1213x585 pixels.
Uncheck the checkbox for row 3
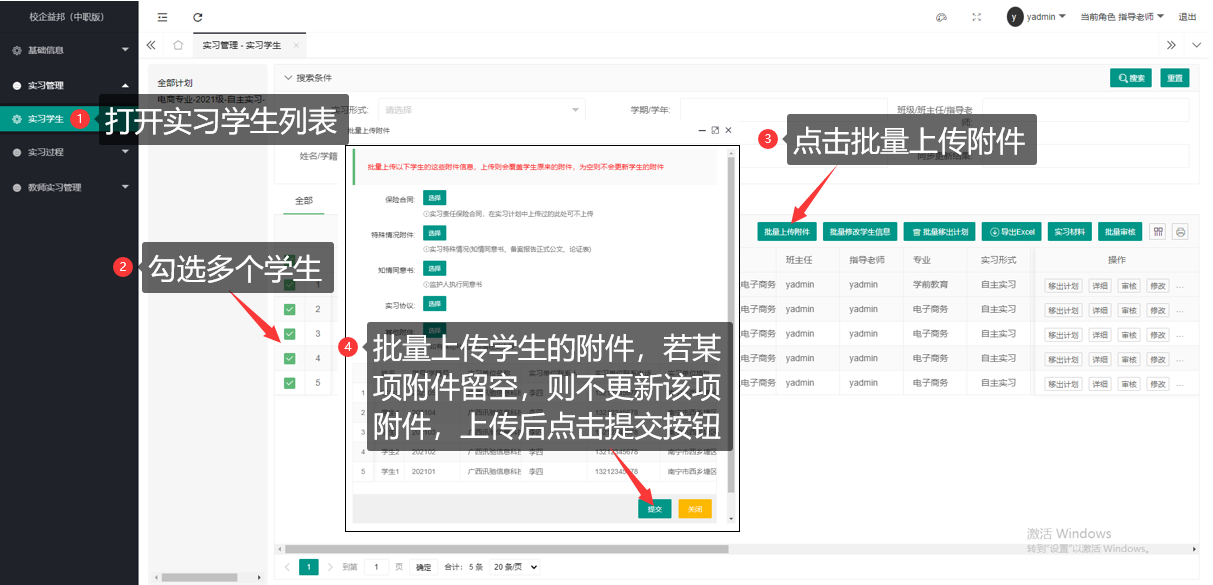290,334
